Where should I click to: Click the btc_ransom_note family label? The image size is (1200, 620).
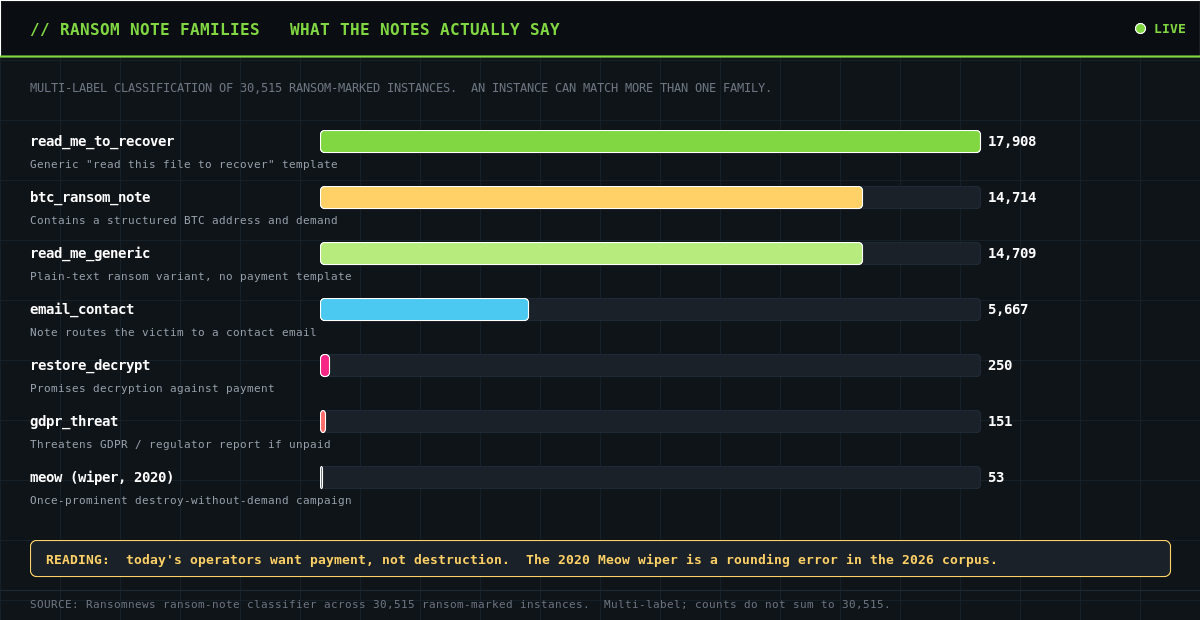tap(90, 197)
